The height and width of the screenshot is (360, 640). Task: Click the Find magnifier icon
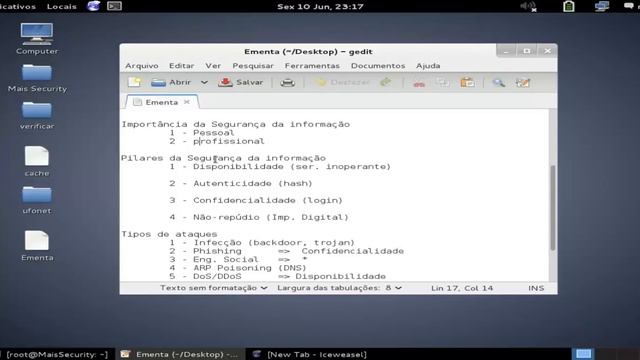pos(498,83)
